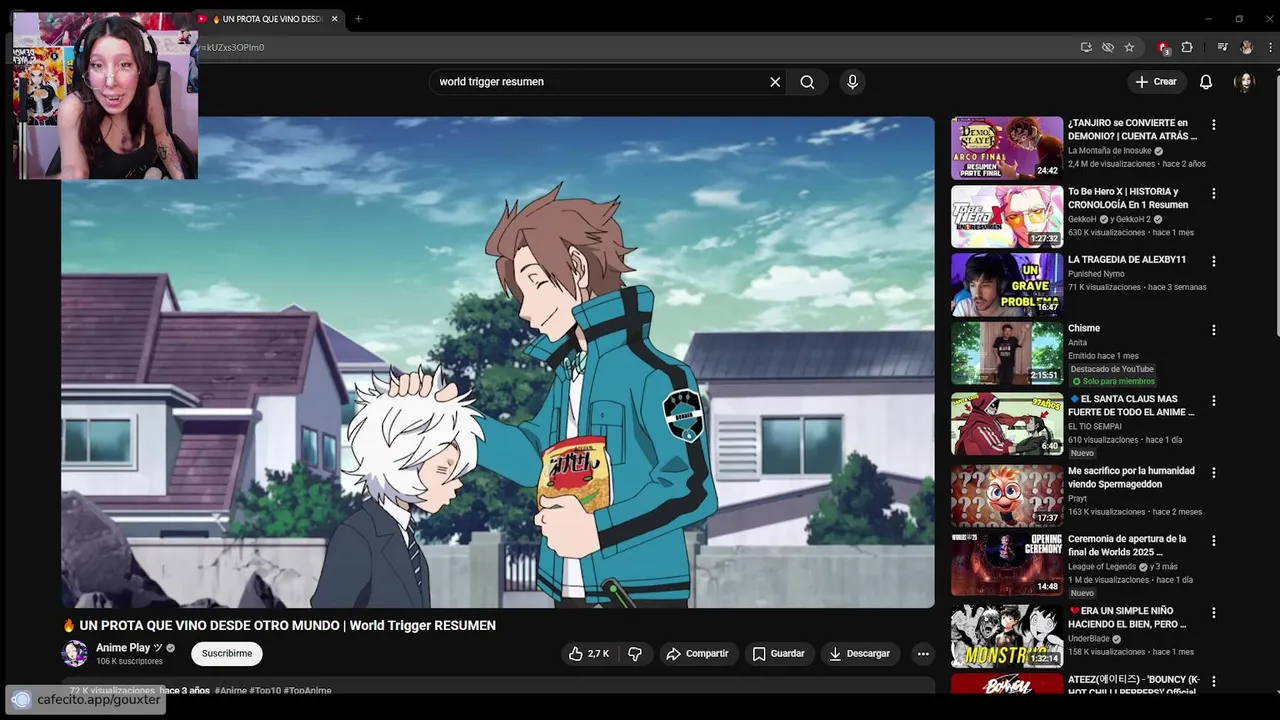Select the UN PROTA QUE VINO browser tab

270,19
